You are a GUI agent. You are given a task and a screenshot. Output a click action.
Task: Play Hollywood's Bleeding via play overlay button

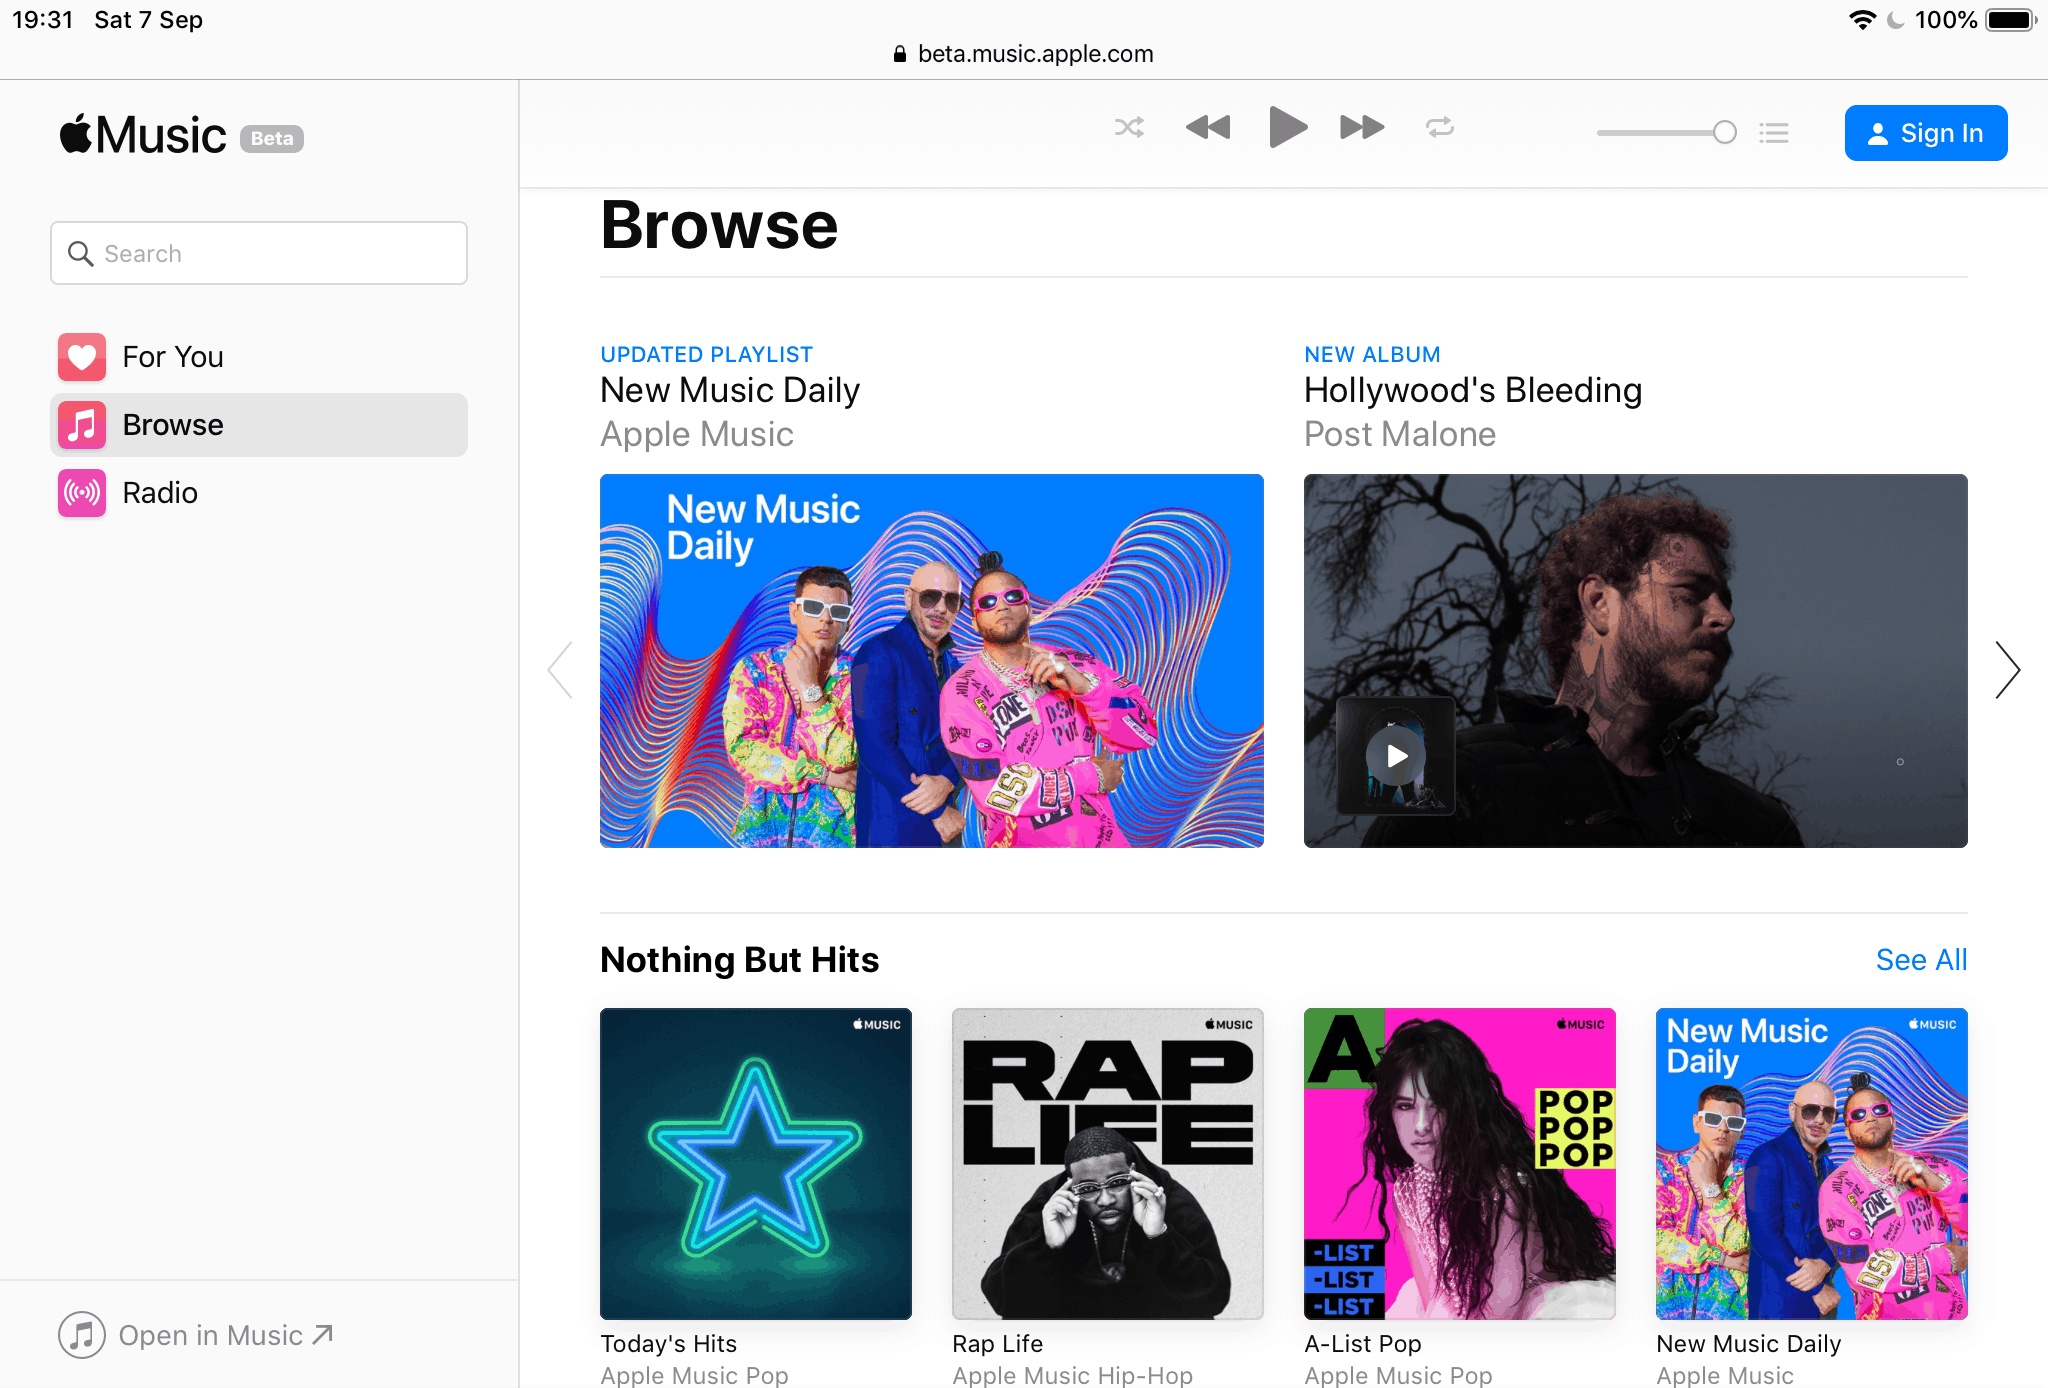pyautogui.click(x=1396, y=756)
